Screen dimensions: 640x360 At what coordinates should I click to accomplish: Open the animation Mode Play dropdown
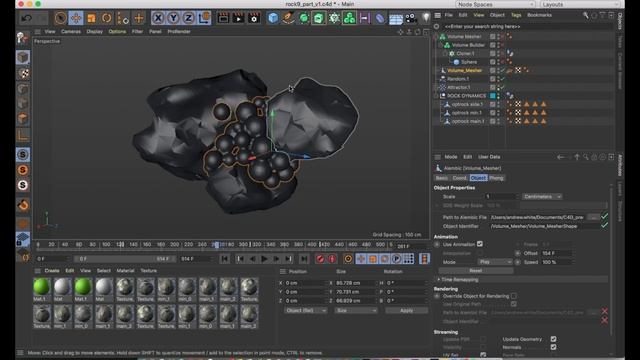pos(495,262)
